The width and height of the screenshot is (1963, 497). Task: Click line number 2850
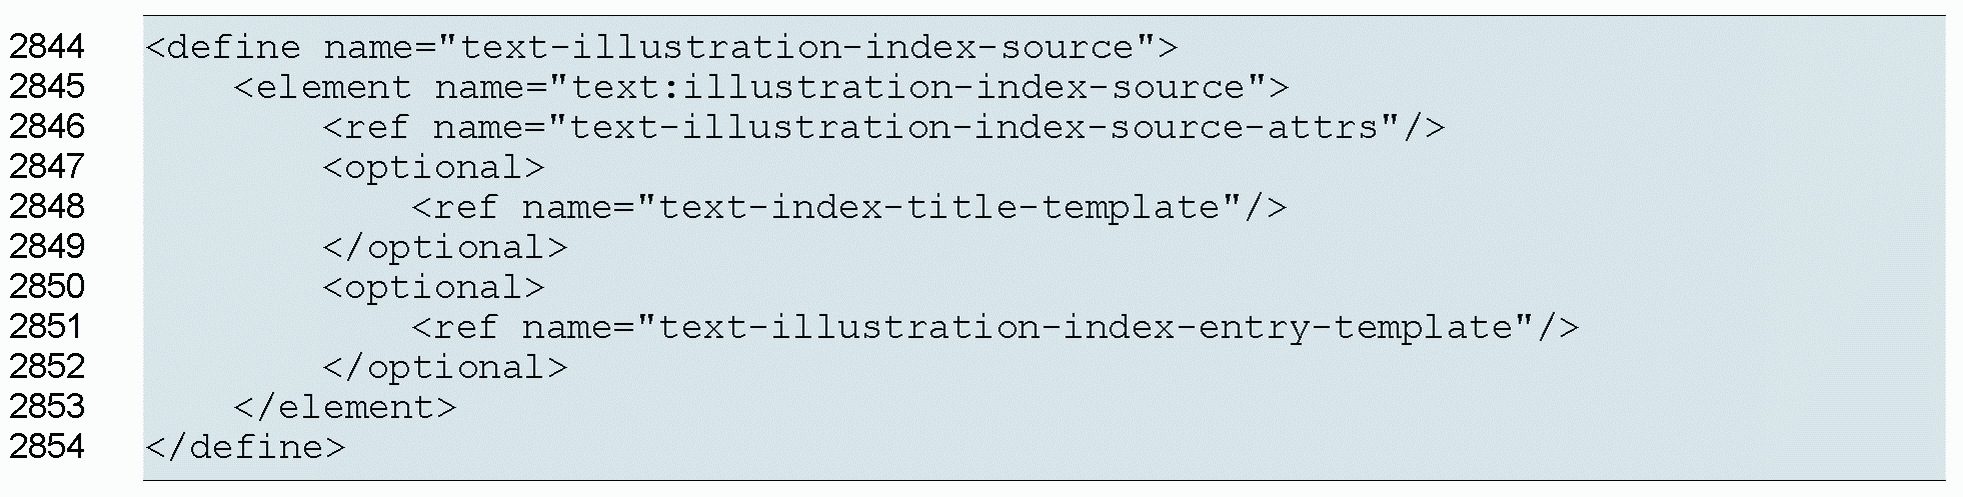tap(47, 287)
